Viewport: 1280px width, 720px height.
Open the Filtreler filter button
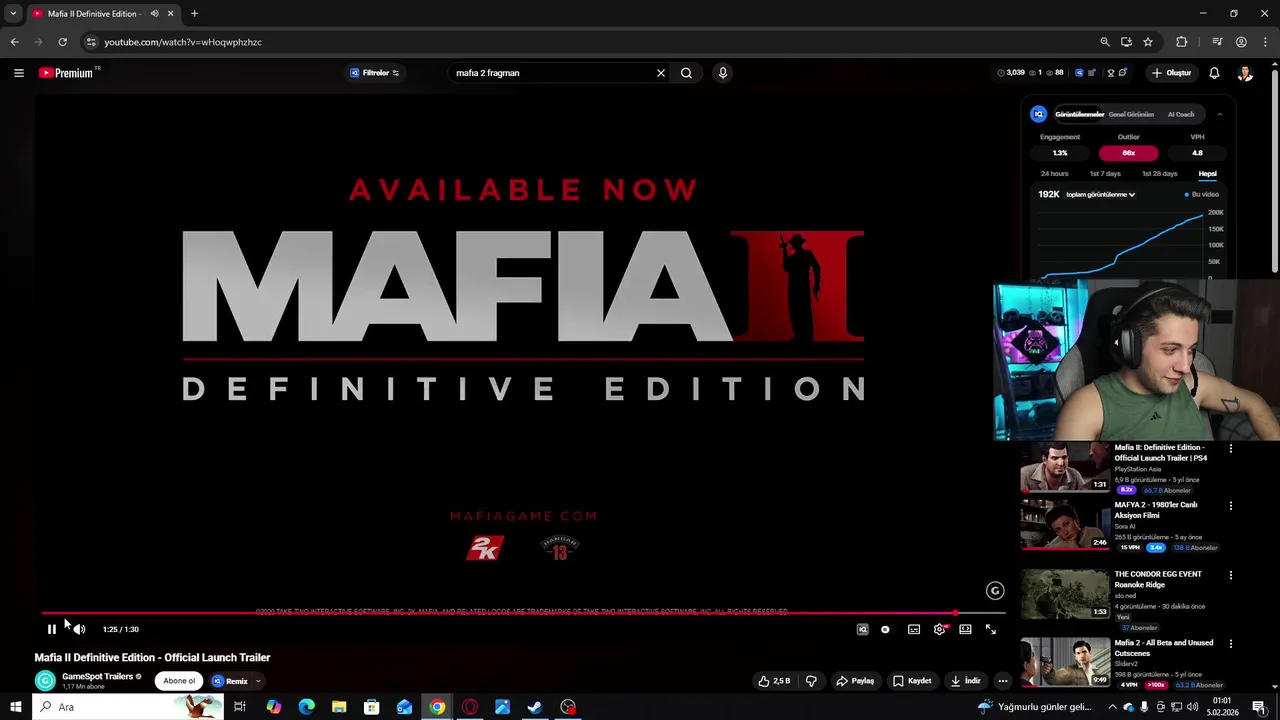[375, 73]
